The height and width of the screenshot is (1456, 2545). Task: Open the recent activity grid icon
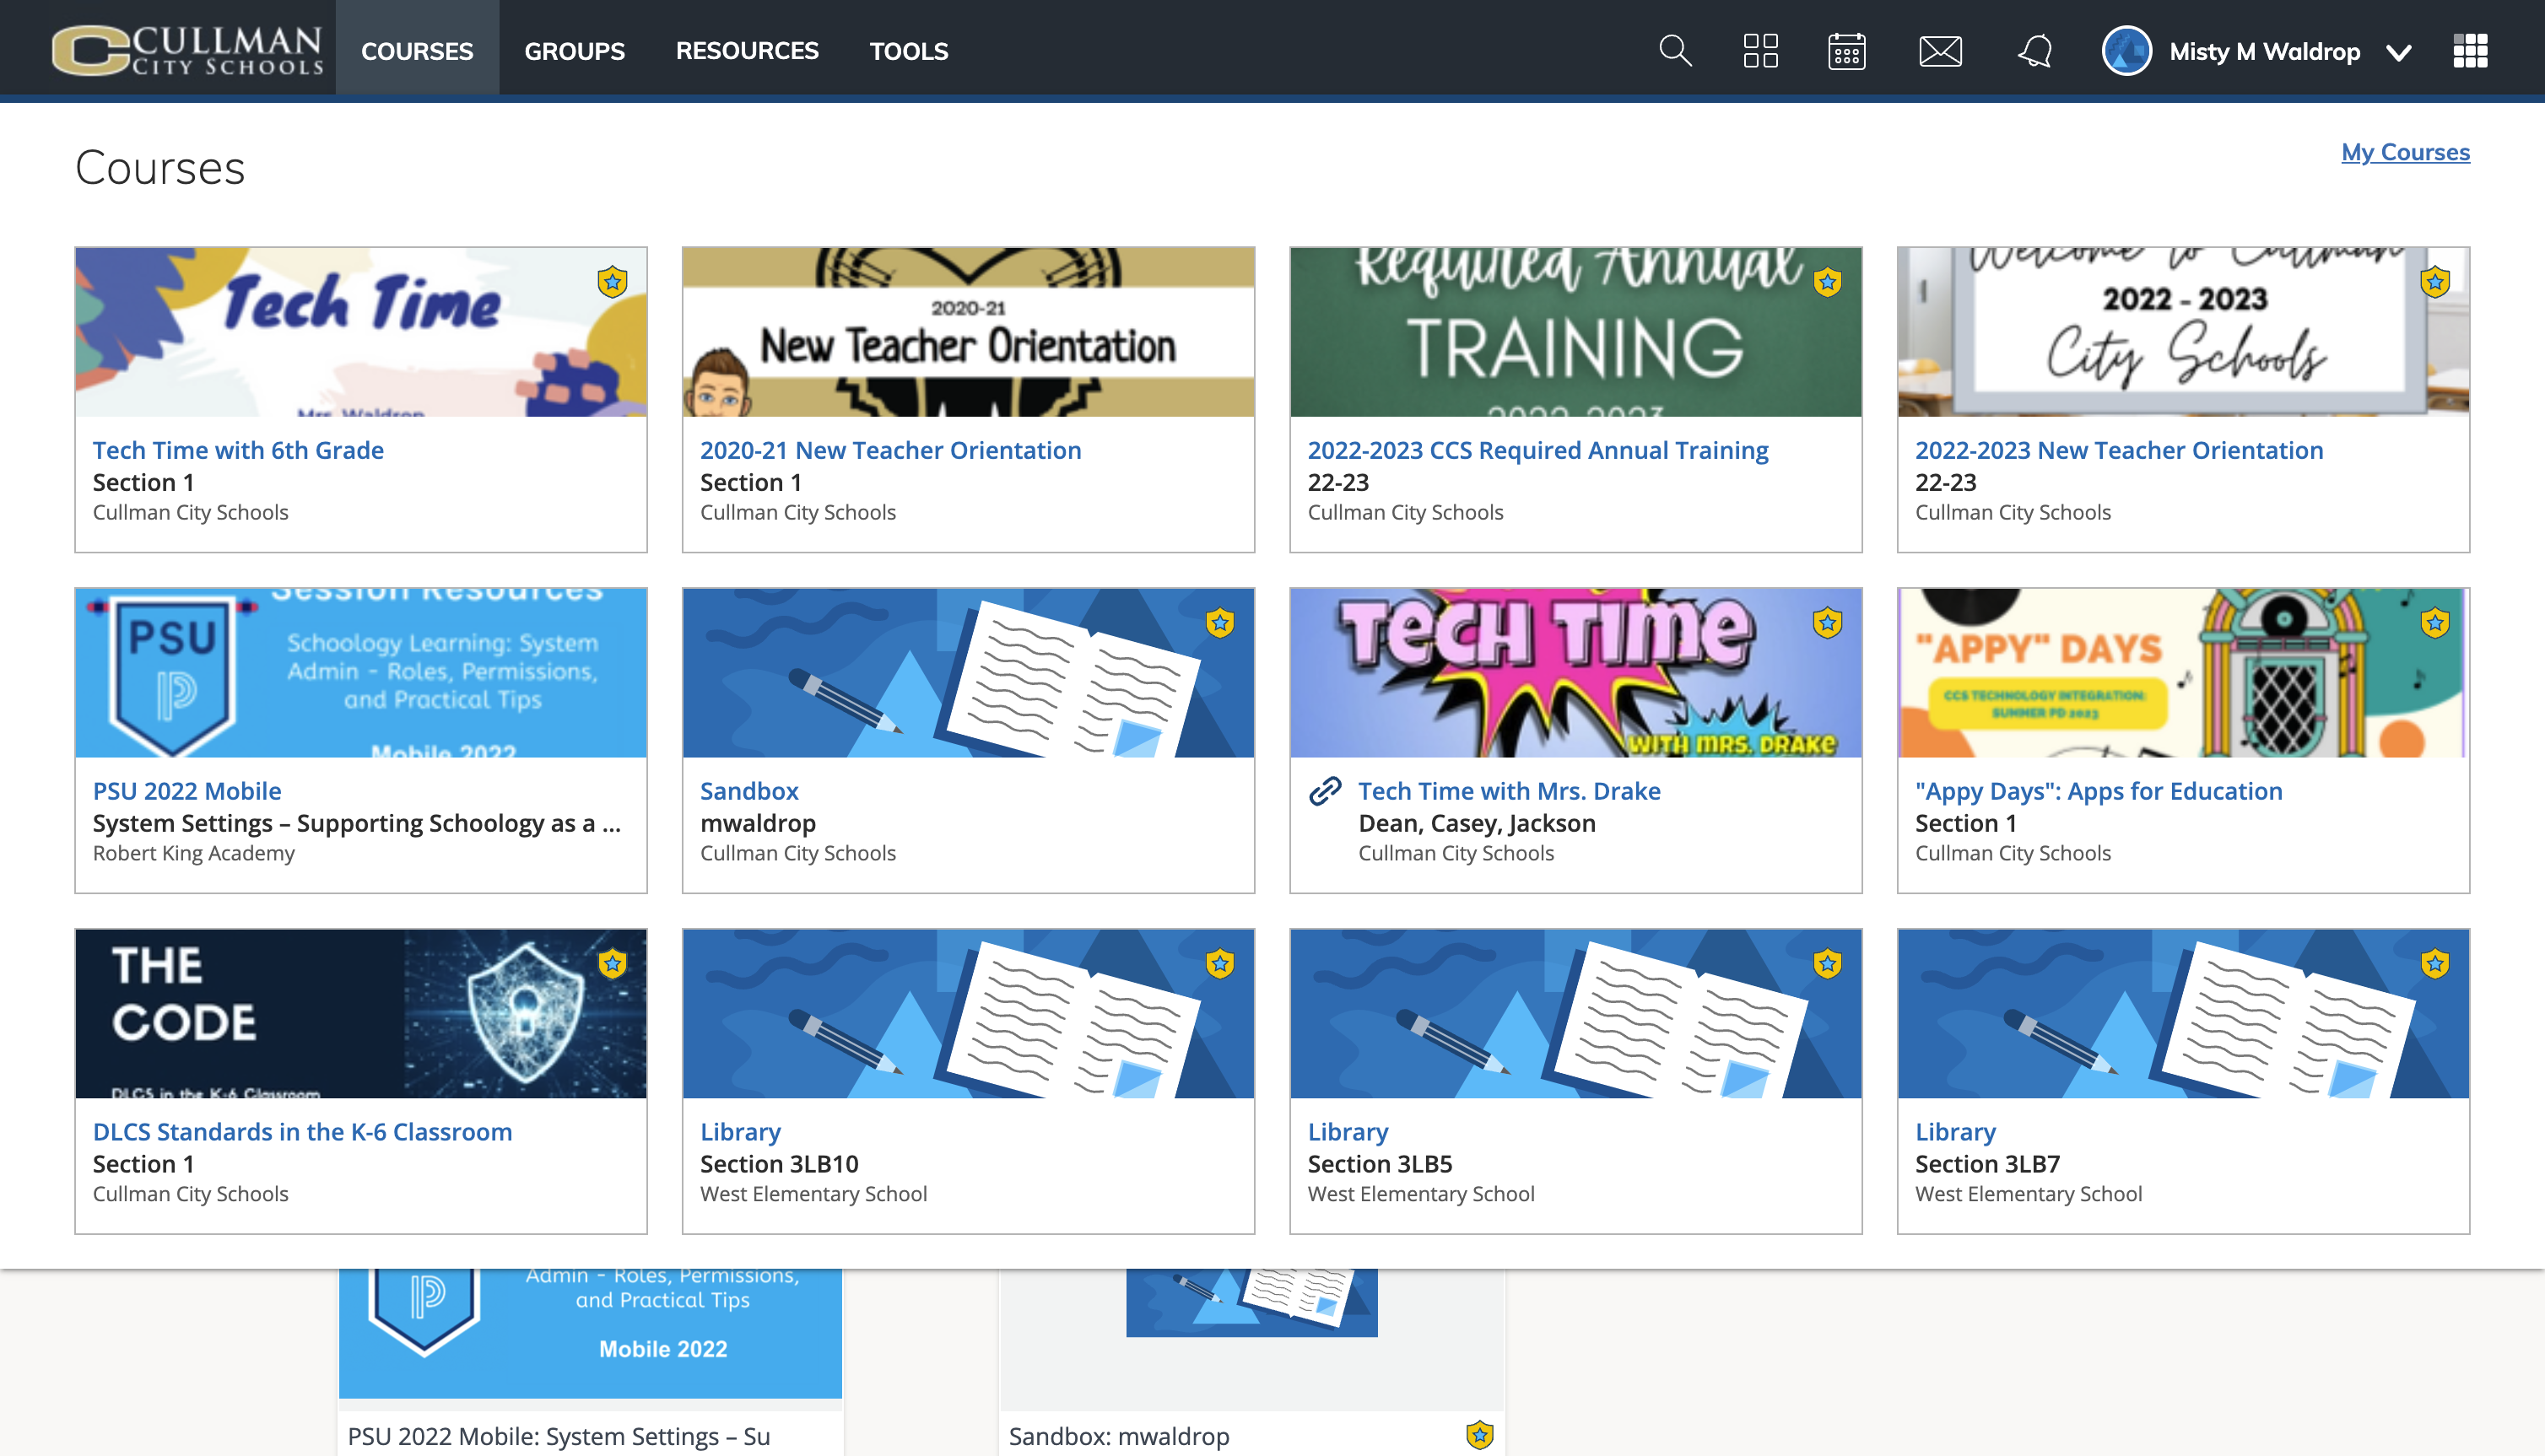pyautogui.click(x=1760, y=50)
